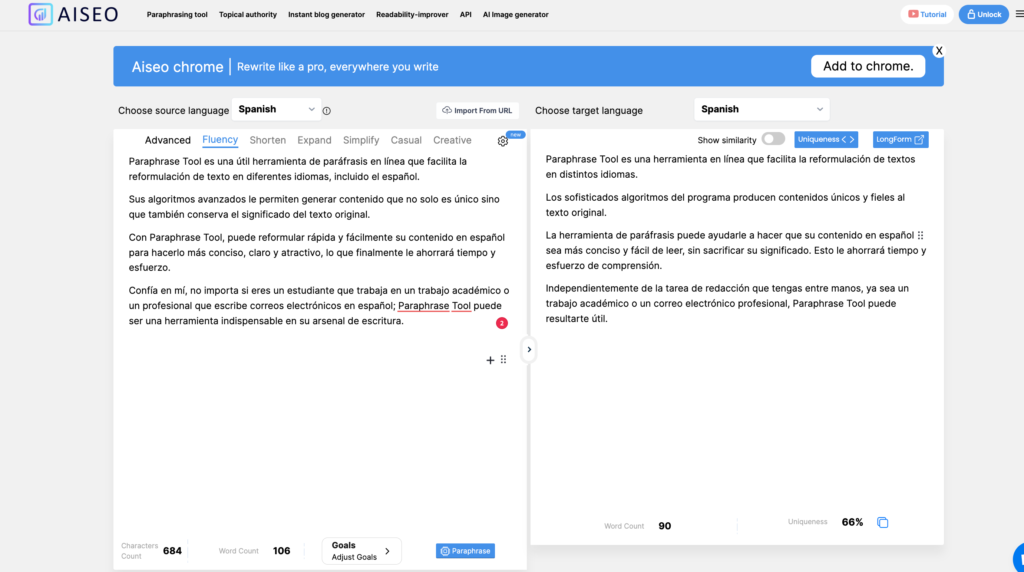1024x572 pixels.
Task: Select the Expand mode tab
Action: coord(314,140)
